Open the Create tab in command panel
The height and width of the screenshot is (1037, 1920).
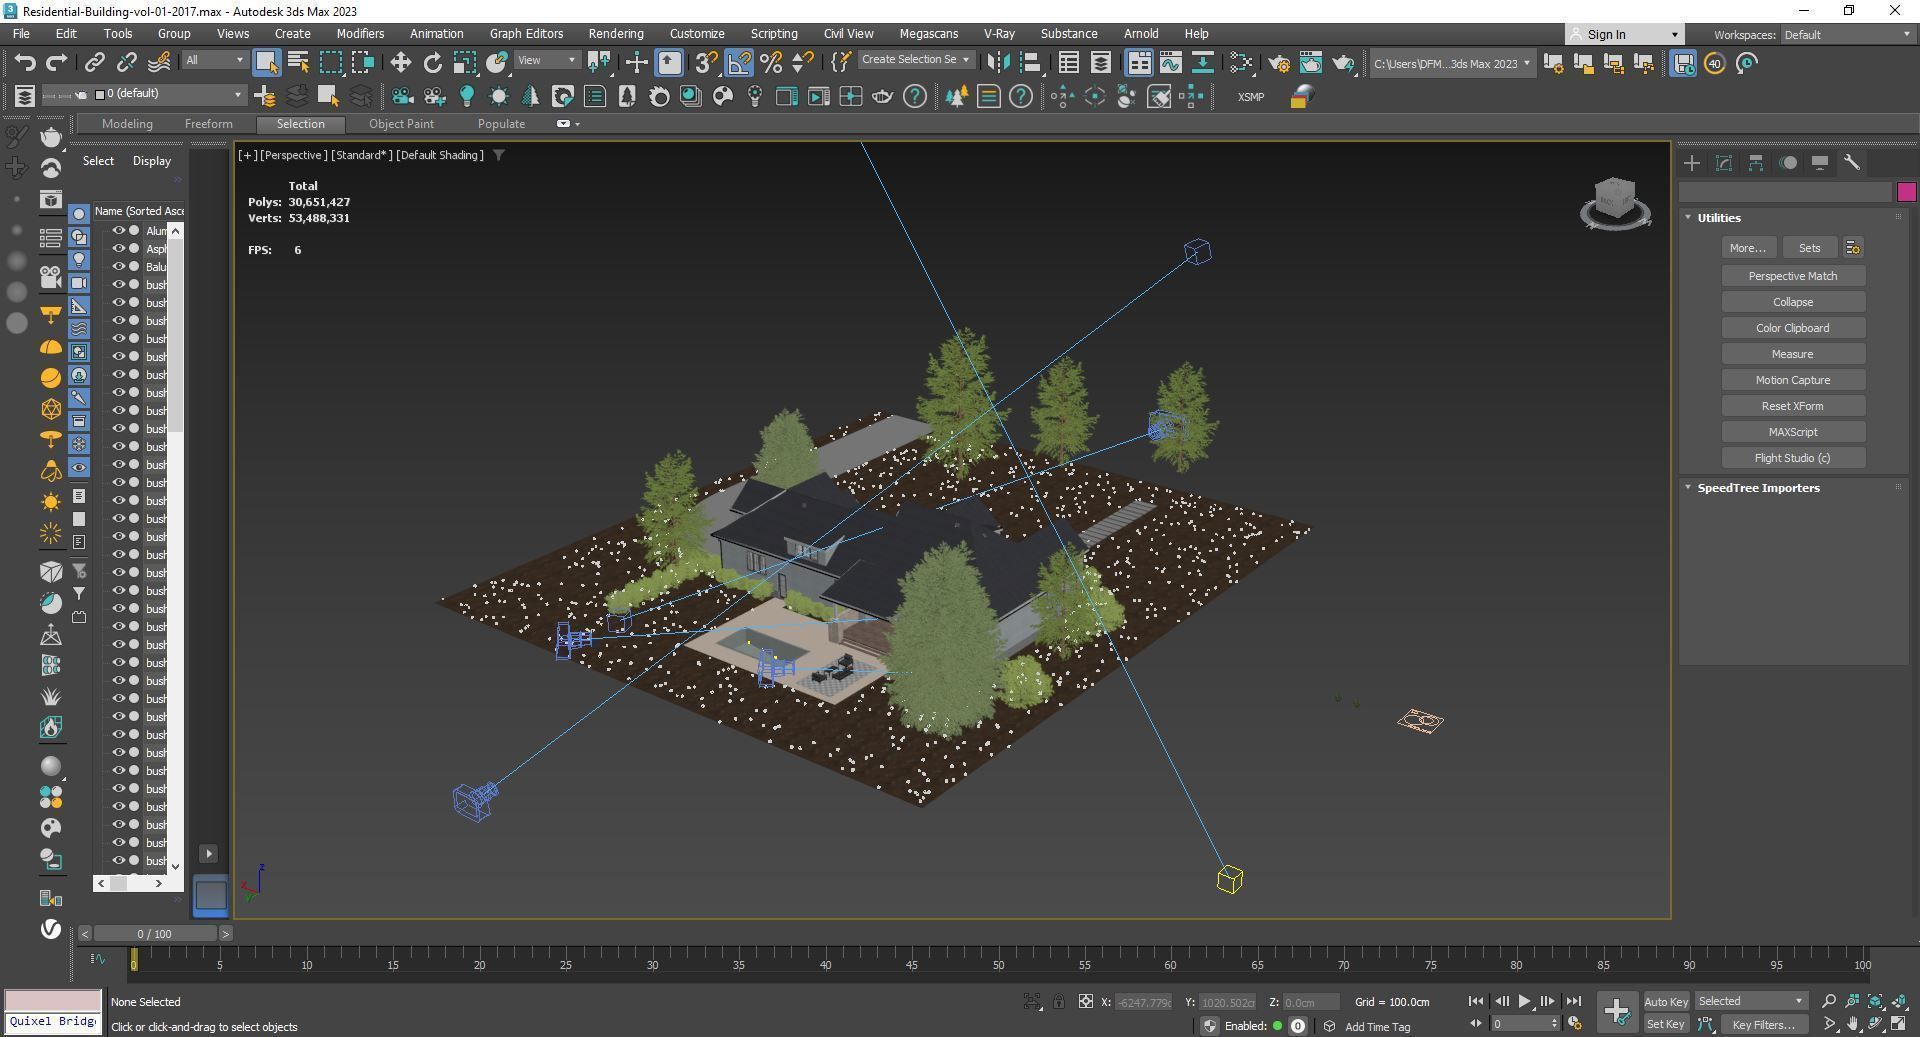[1692, 163]
